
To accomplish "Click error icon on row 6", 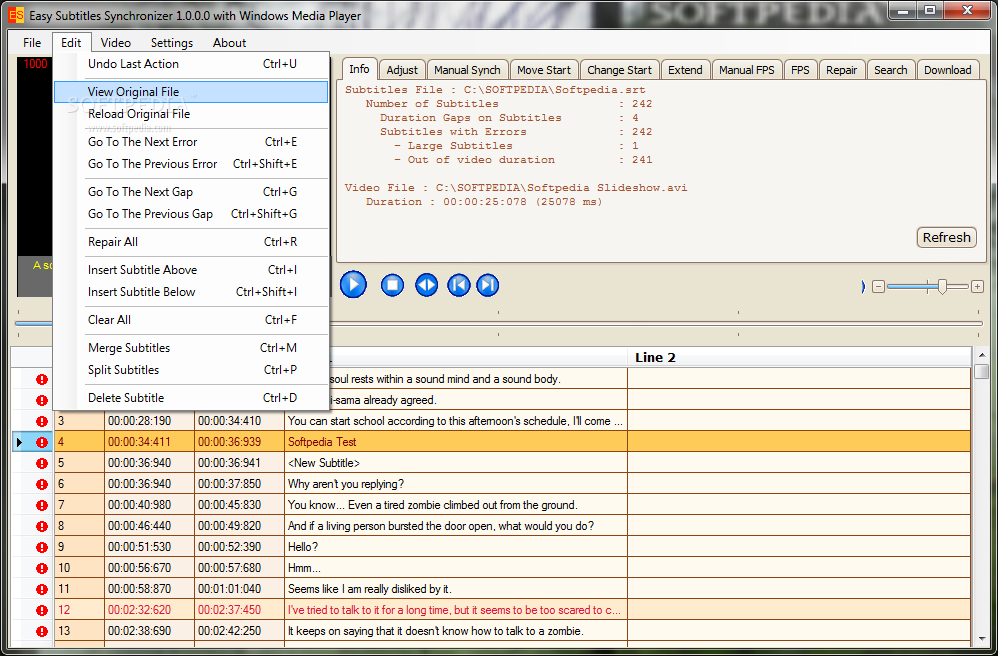I will tap(42, 484).
